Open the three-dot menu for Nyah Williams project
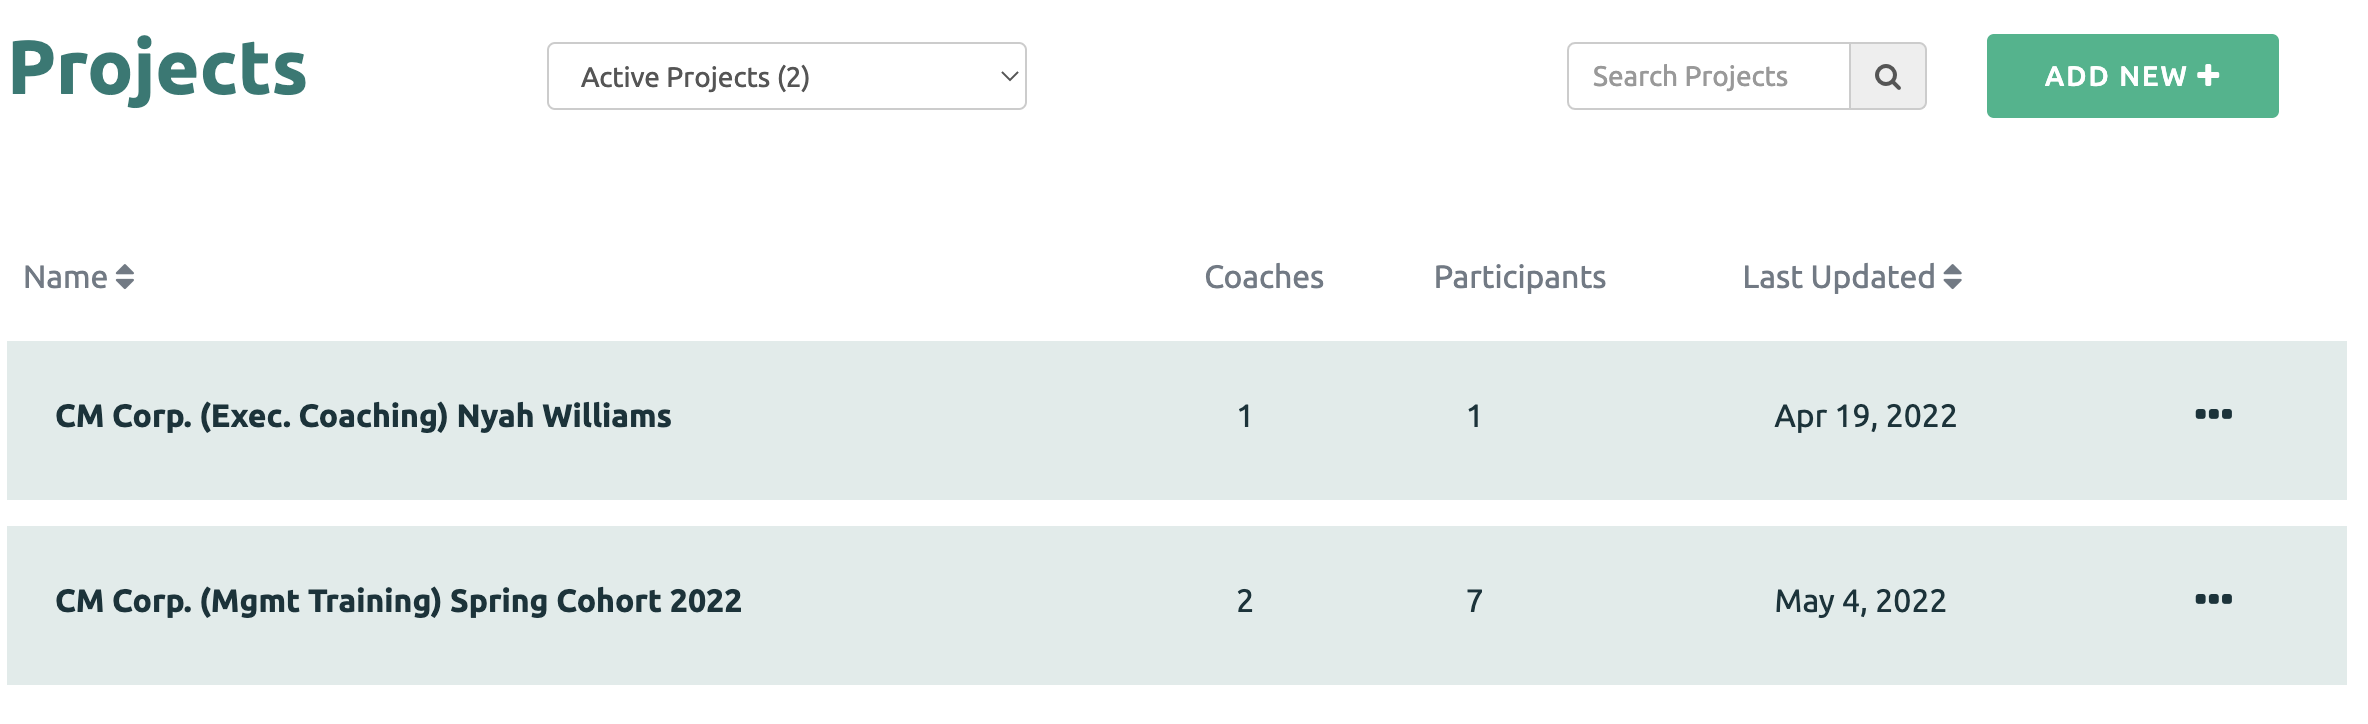The height and width of the screenshot is (724, 2368). pyautogui.click(x=2213, y=415)
